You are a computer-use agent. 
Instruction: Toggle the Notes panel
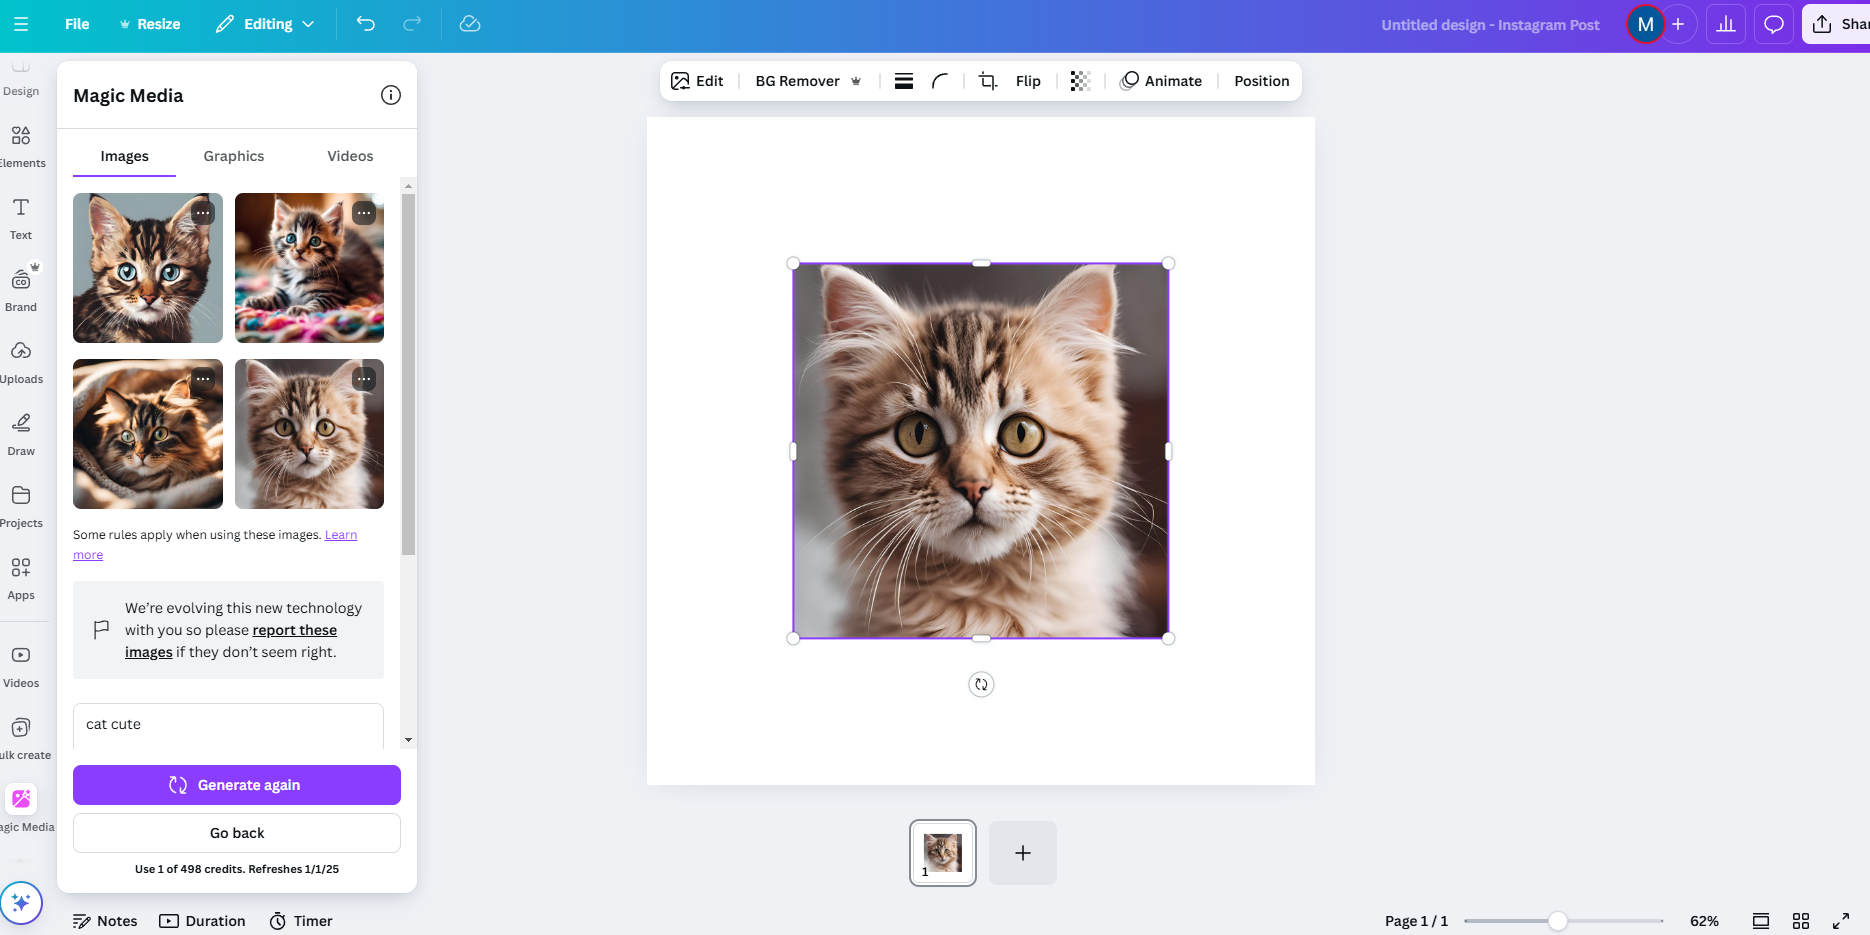105,921
